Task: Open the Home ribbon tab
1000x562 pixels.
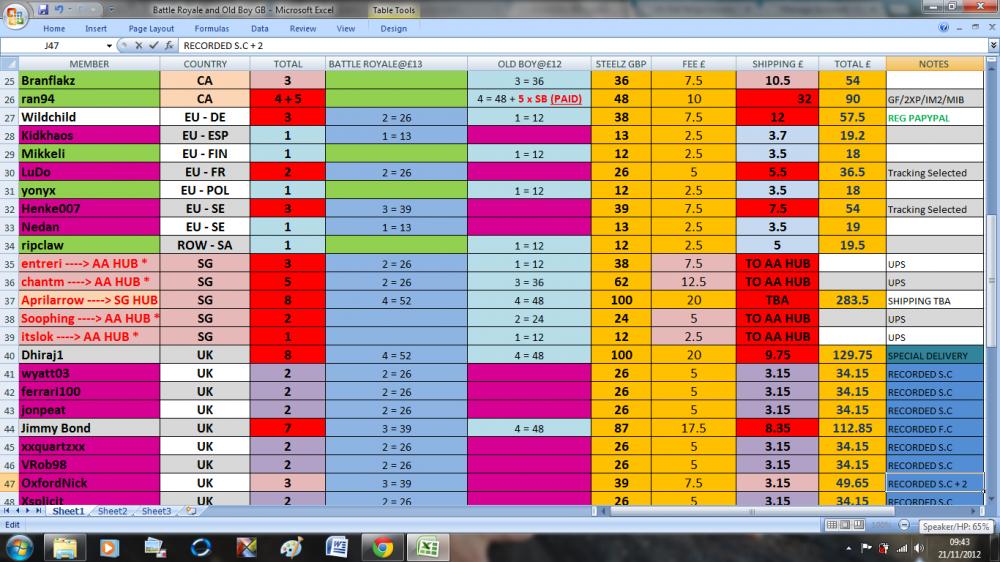Action: point(54,29)
